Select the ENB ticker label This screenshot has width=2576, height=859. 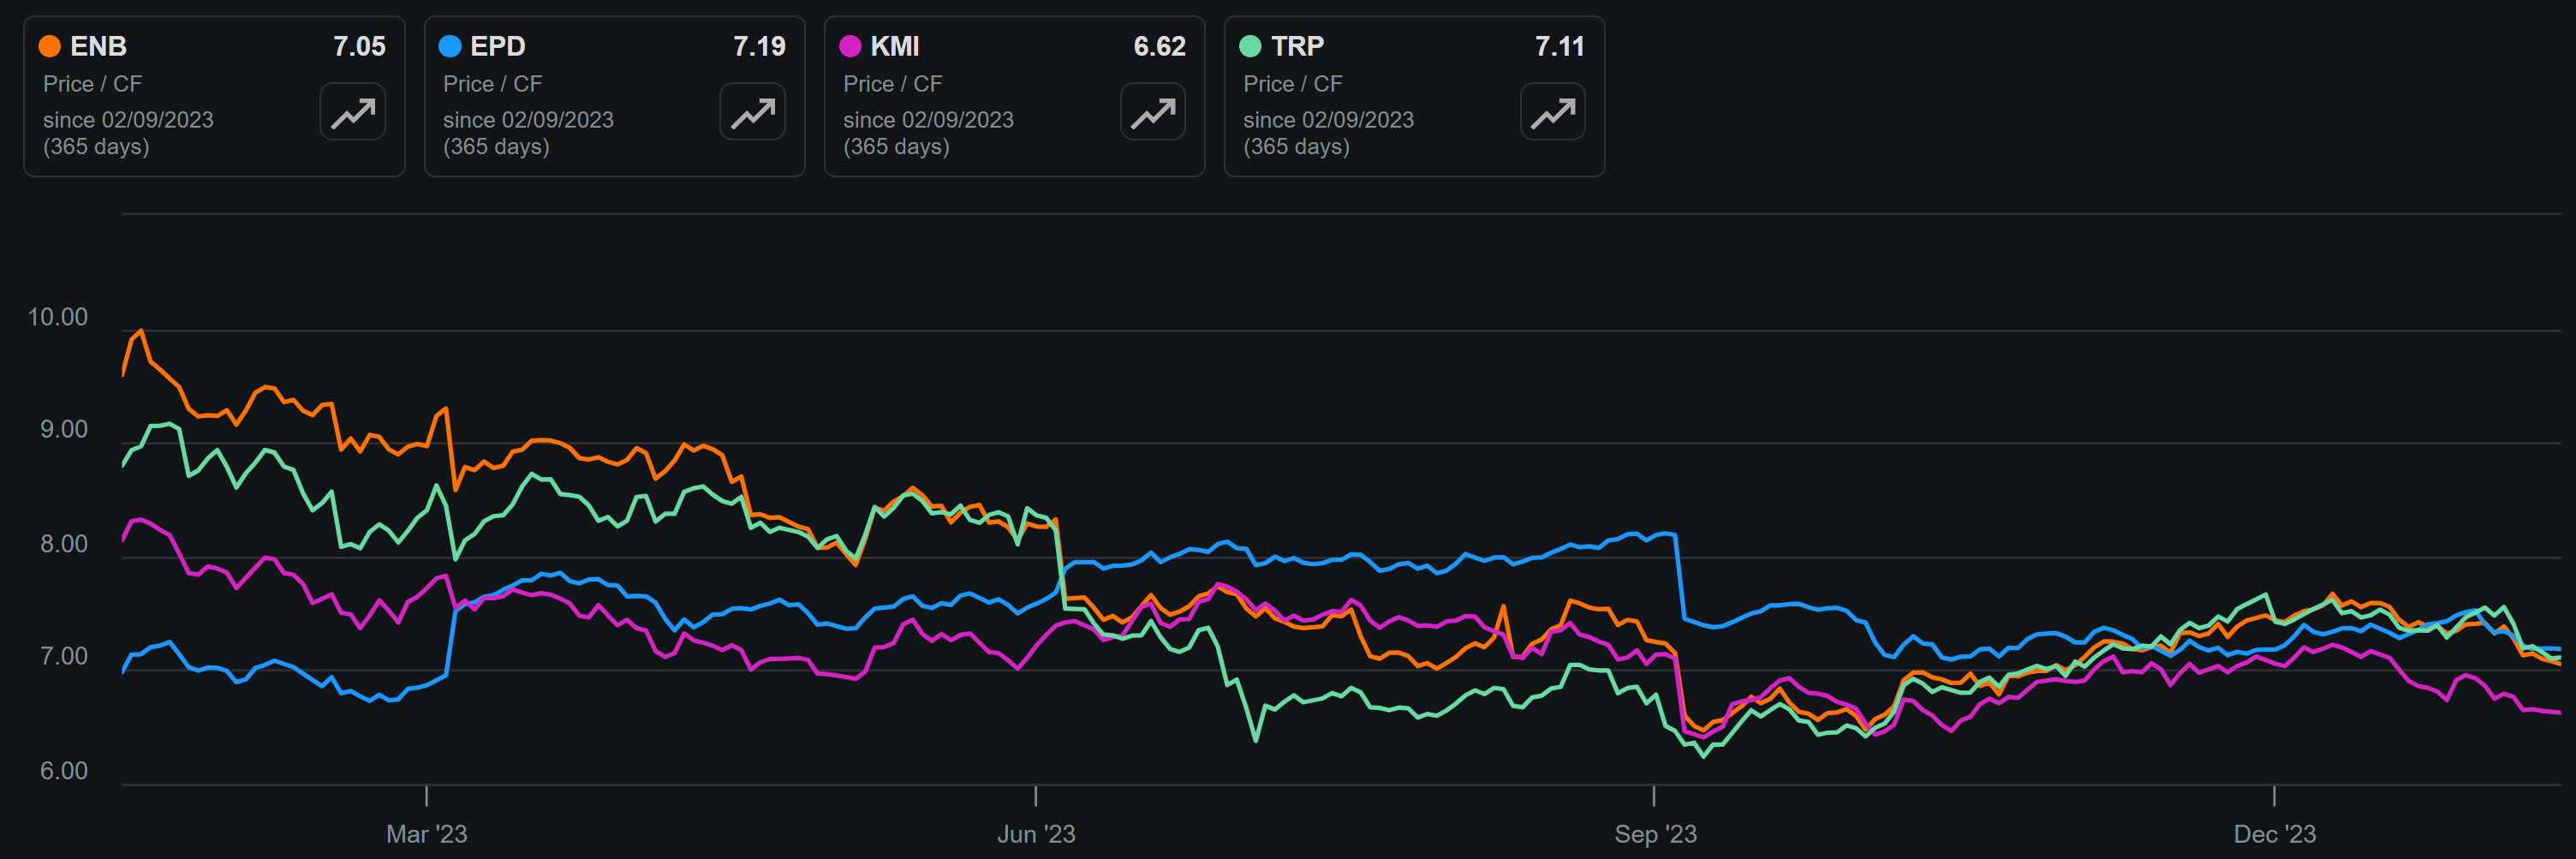(98, 46)
